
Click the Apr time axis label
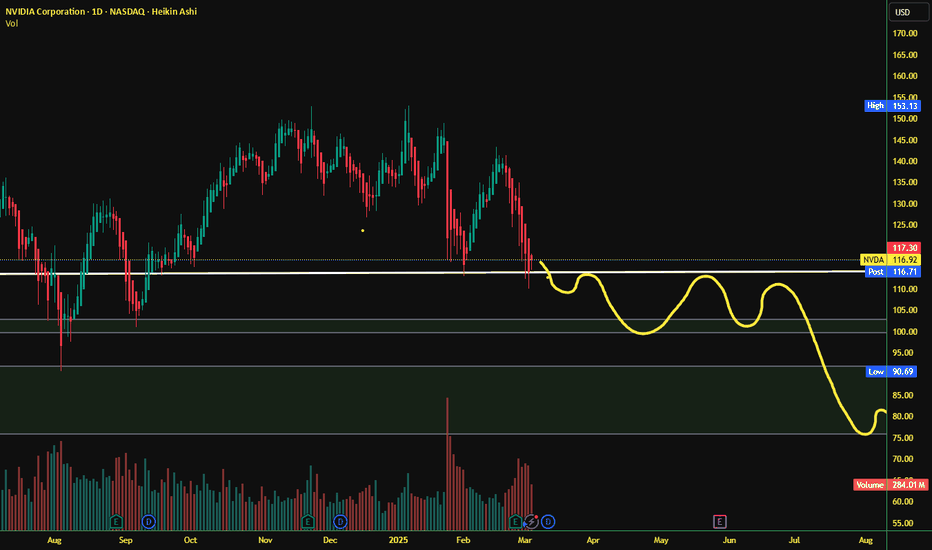click(593, 540)
